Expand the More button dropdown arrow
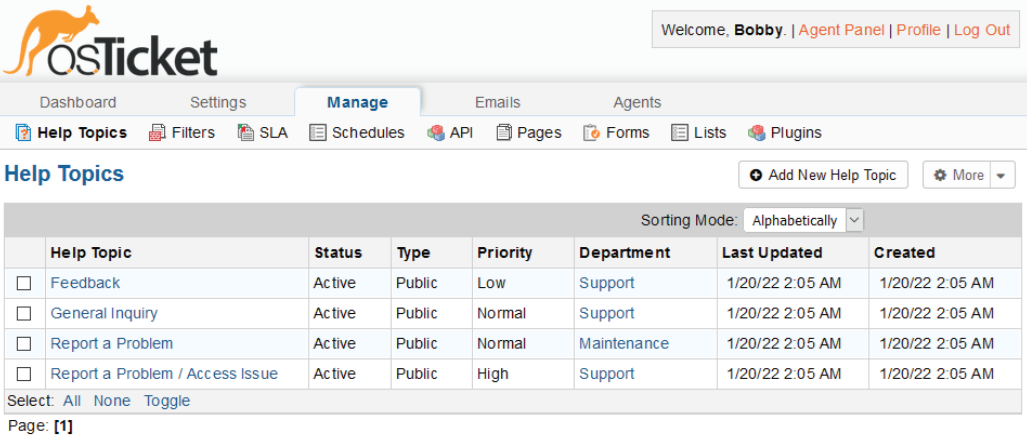 click(1001, 175)
